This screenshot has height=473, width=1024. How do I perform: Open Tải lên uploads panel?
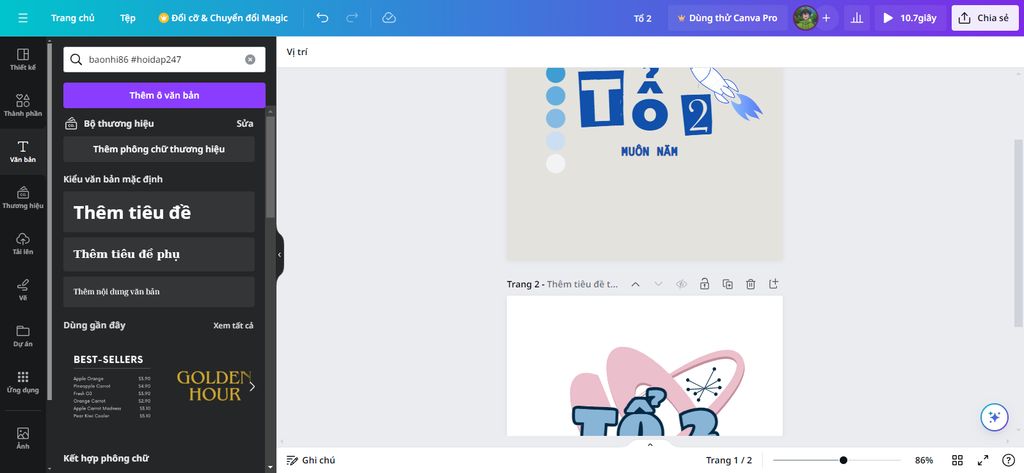click(23, 243)
